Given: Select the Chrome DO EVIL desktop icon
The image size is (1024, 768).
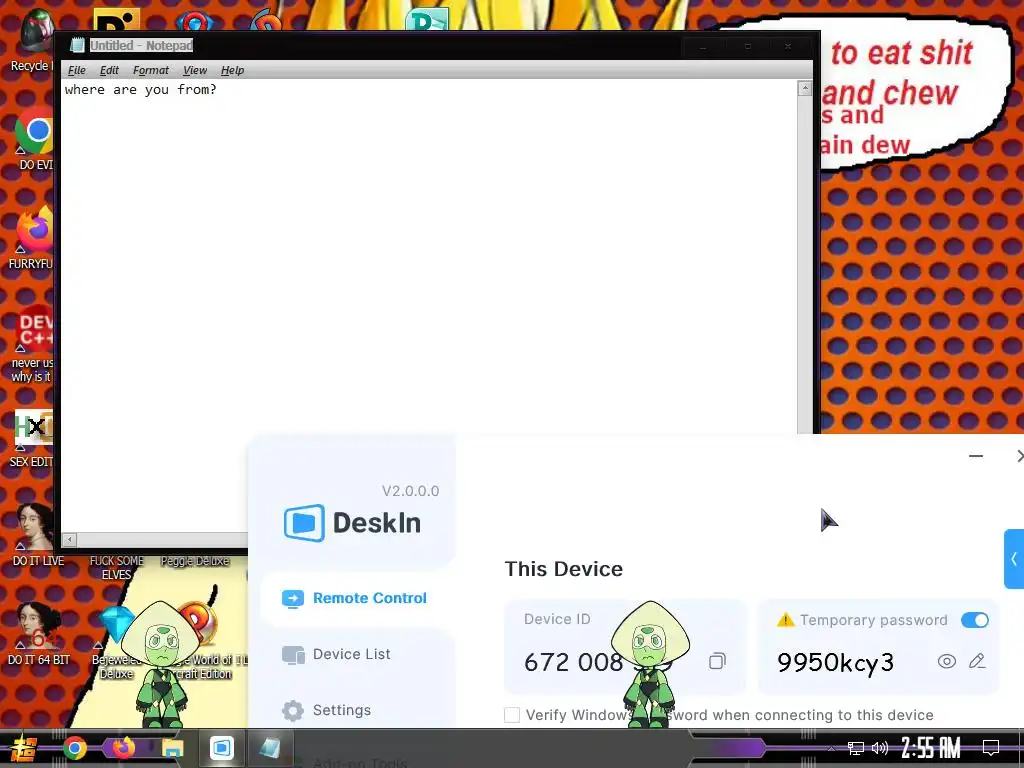Looking at the screenshot, I should point(34,138).
